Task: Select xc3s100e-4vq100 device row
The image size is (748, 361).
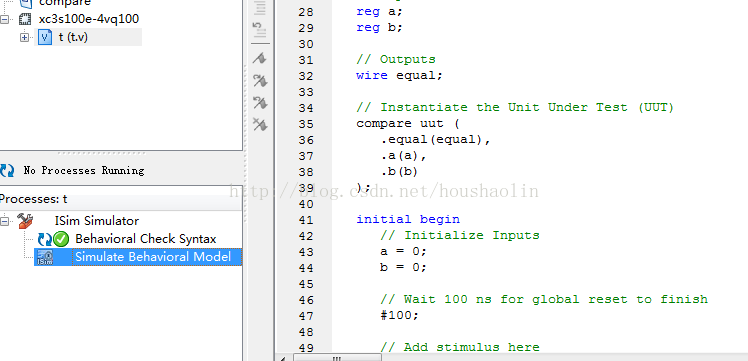Action: click(x=89, y=19)
